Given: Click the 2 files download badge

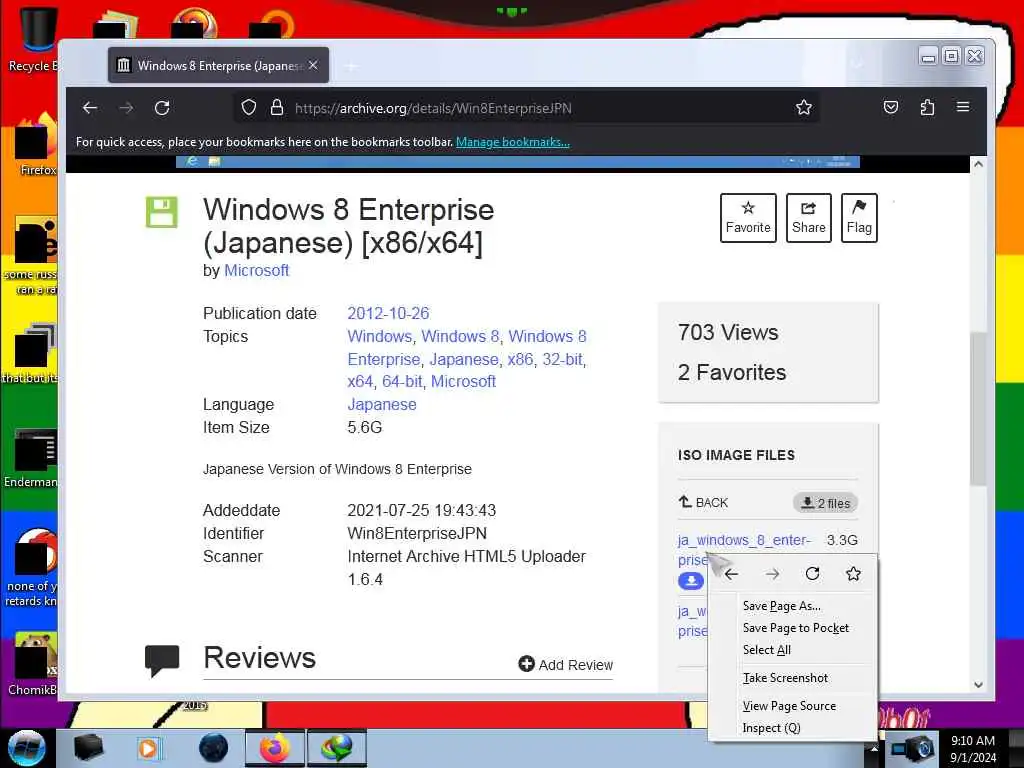Looking at the screenshot, I should pos(825,503).
